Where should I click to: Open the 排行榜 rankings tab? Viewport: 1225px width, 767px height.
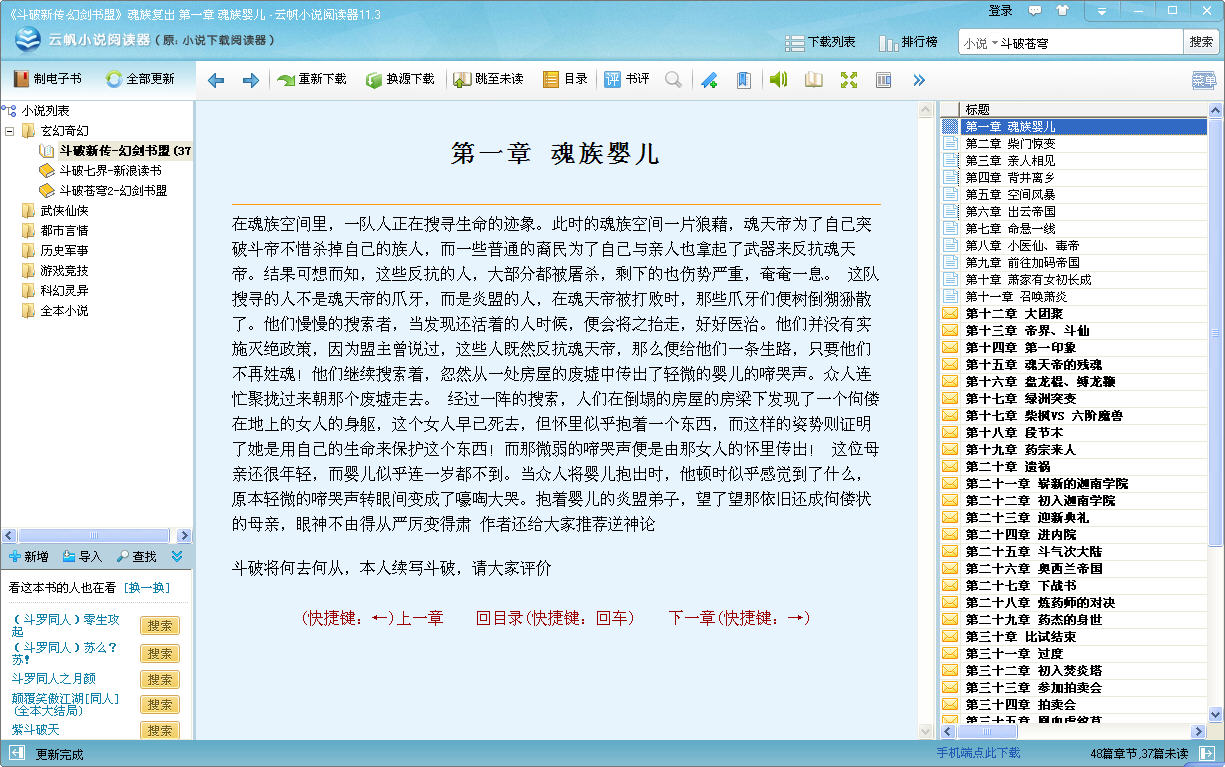pyautogui.click(x=908, y=42)
